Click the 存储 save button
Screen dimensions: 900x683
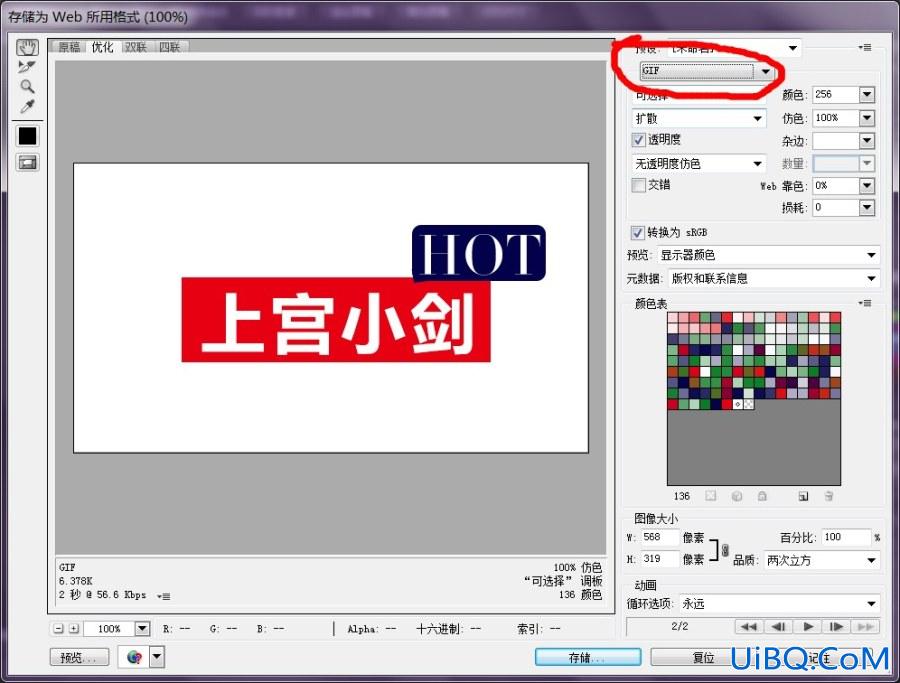588,657
